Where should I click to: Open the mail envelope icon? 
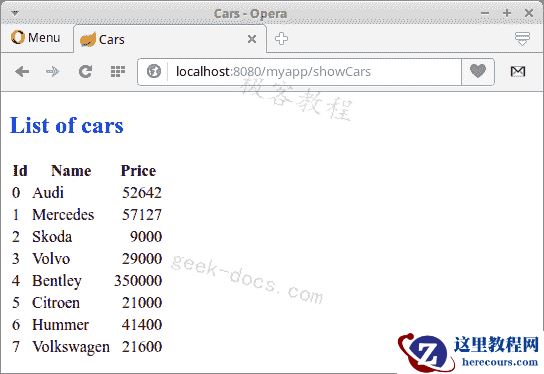[x=518, y=71]
